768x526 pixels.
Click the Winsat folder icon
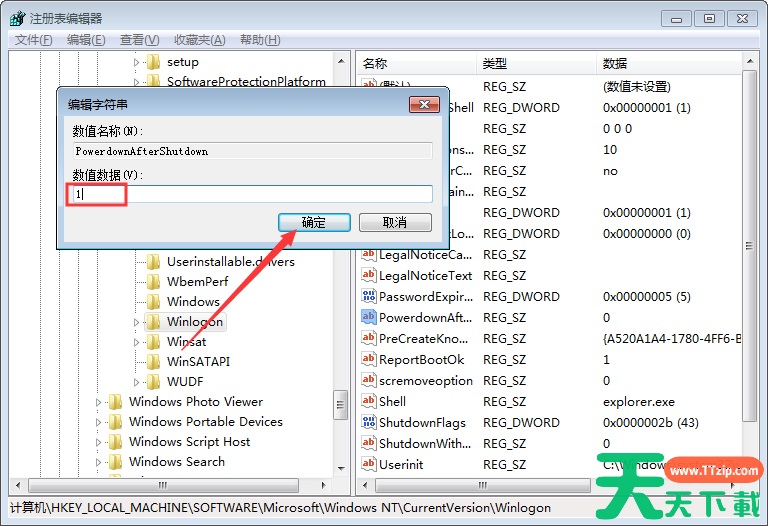[153, 342]
